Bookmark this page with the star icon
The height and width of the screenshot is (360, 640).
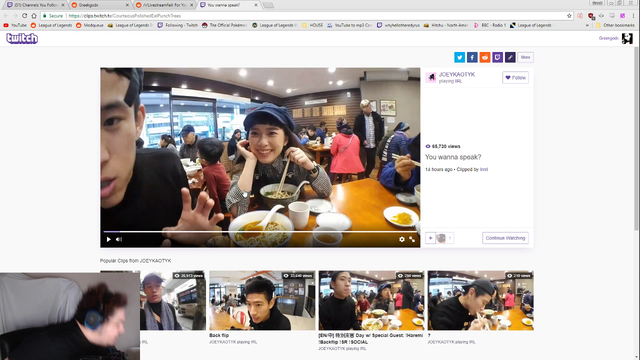569,16
